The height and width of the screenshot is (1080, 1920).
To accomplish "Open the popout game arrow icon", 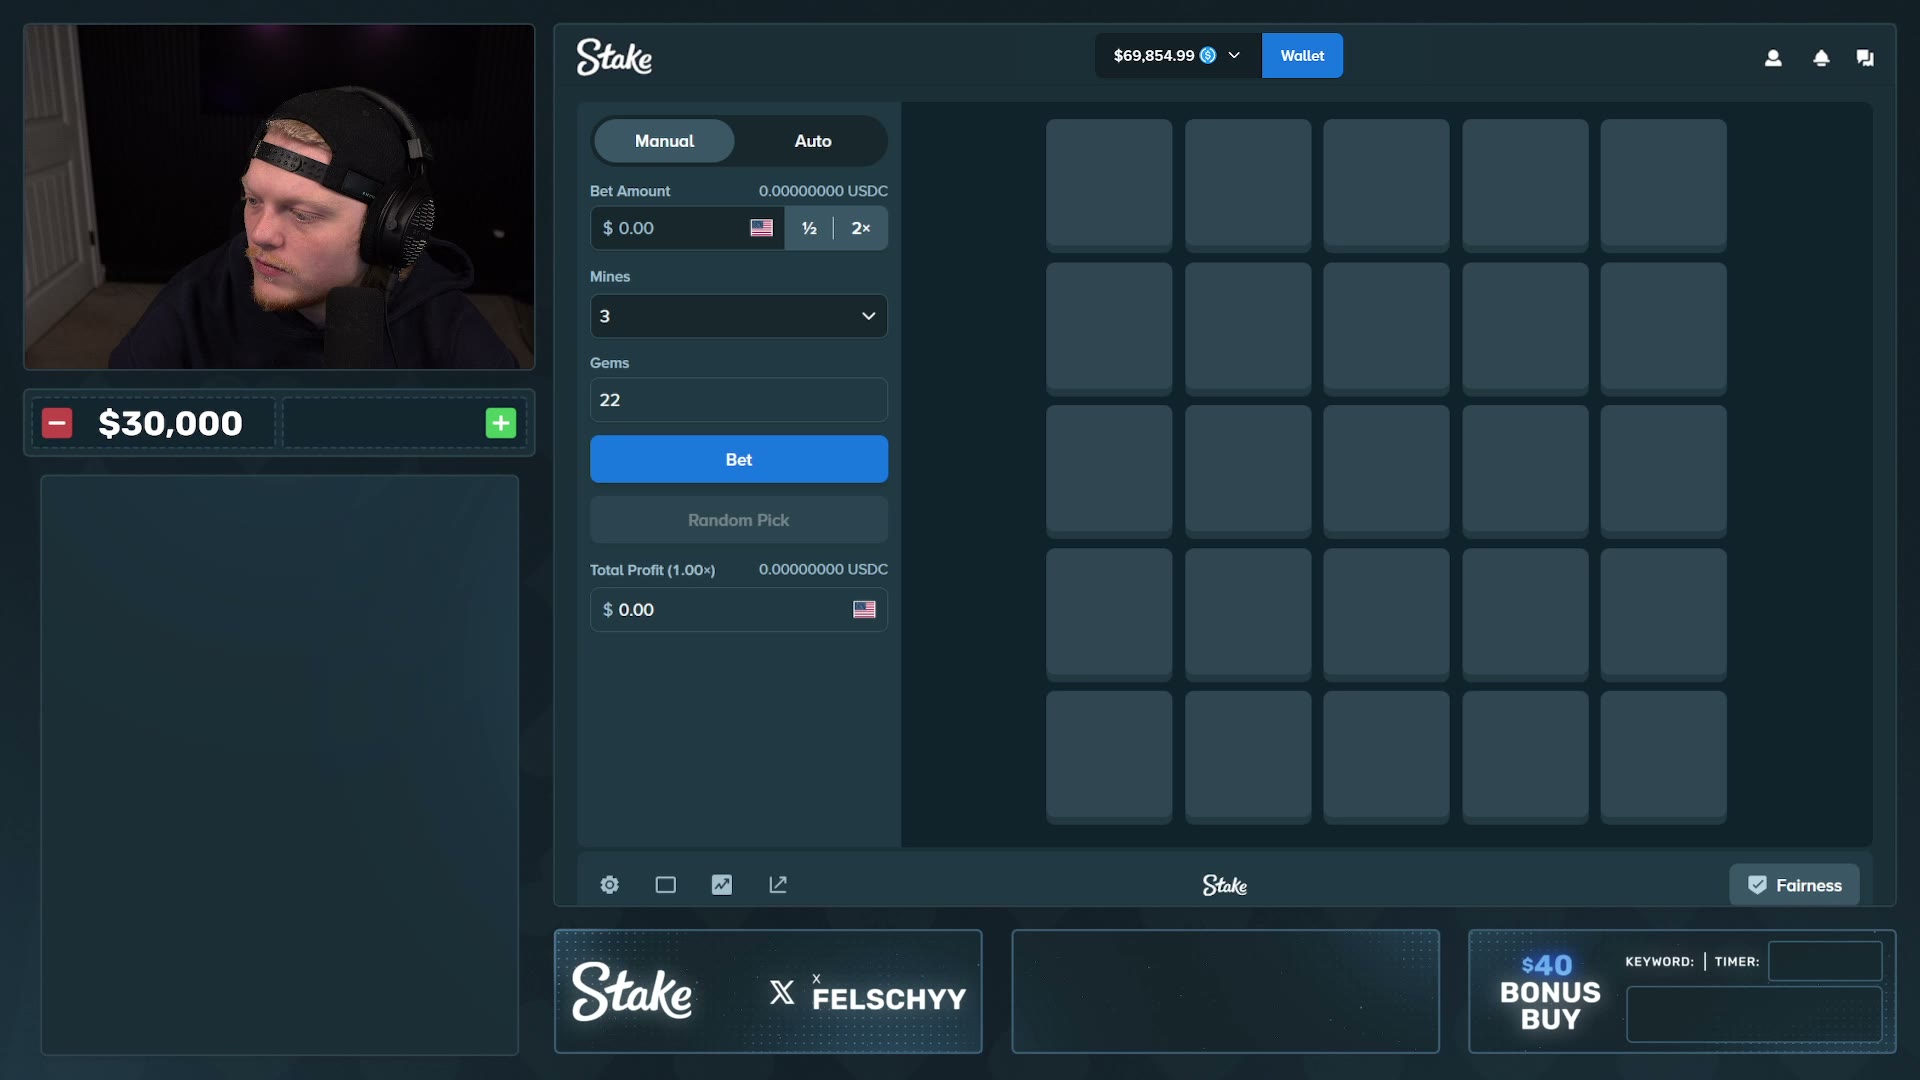I will click(x=778, y=885).
